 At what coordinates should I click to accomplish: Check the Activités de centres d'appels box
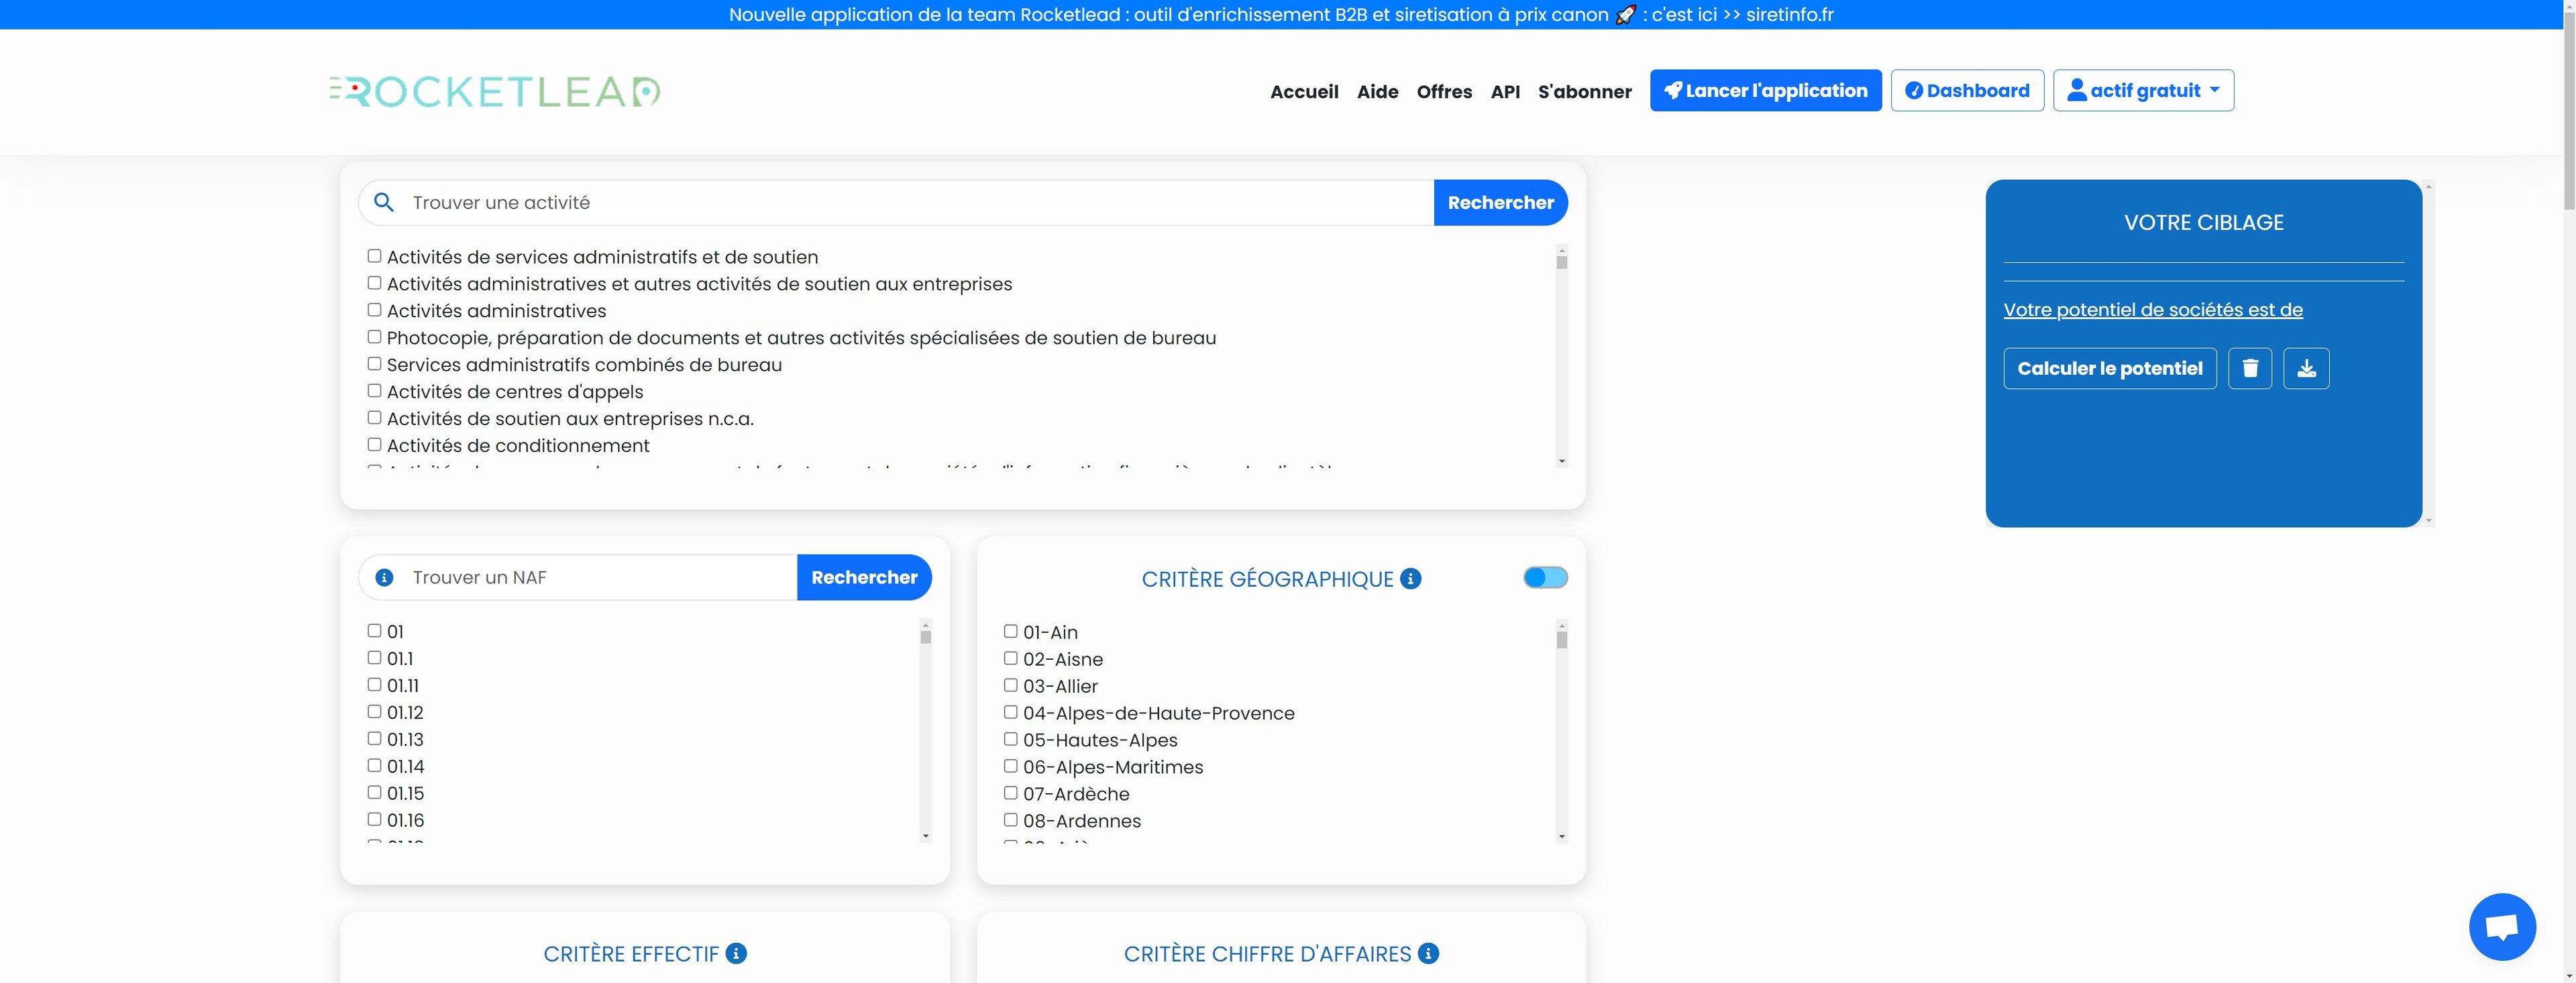pyautogui.click(x=374, y=391)
